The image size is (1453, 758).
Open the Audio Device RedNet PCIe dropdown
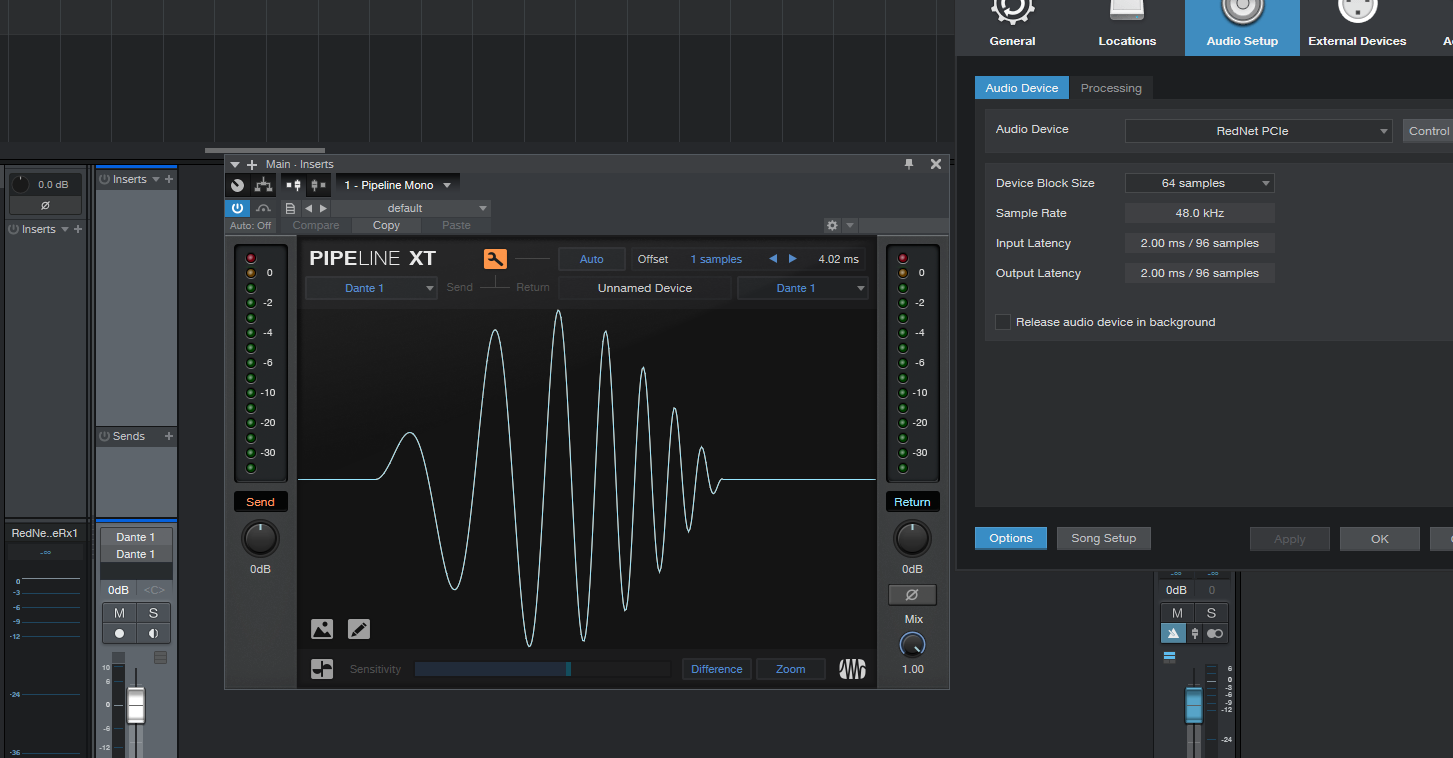1258,131
